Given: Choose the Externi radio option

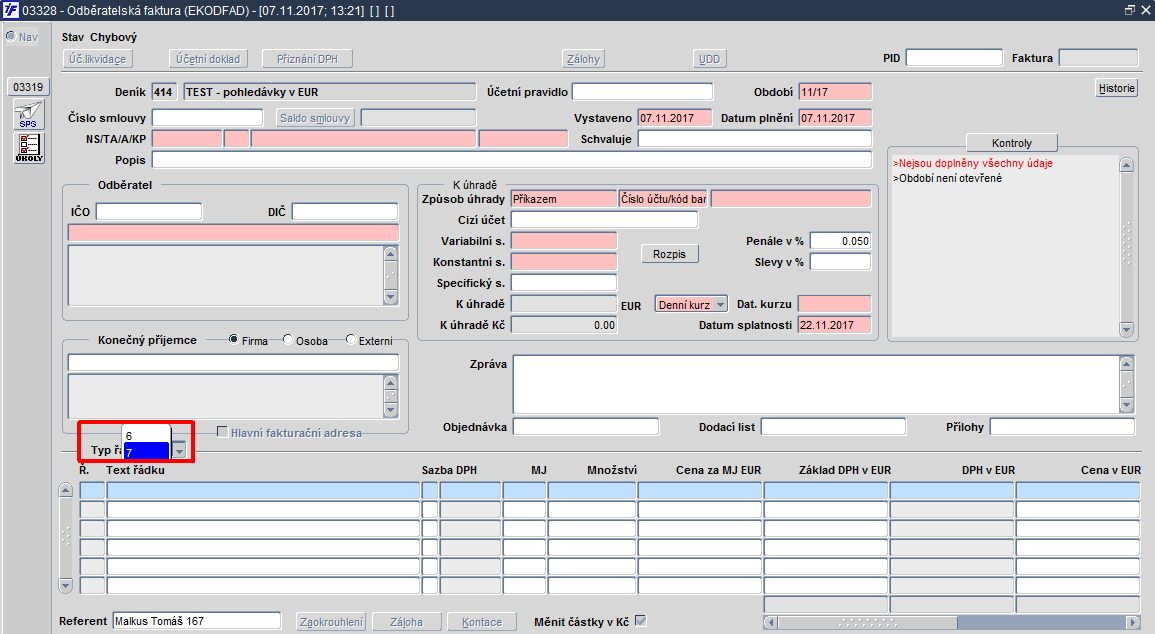Looking at the screenshot, I should (351, 340).
